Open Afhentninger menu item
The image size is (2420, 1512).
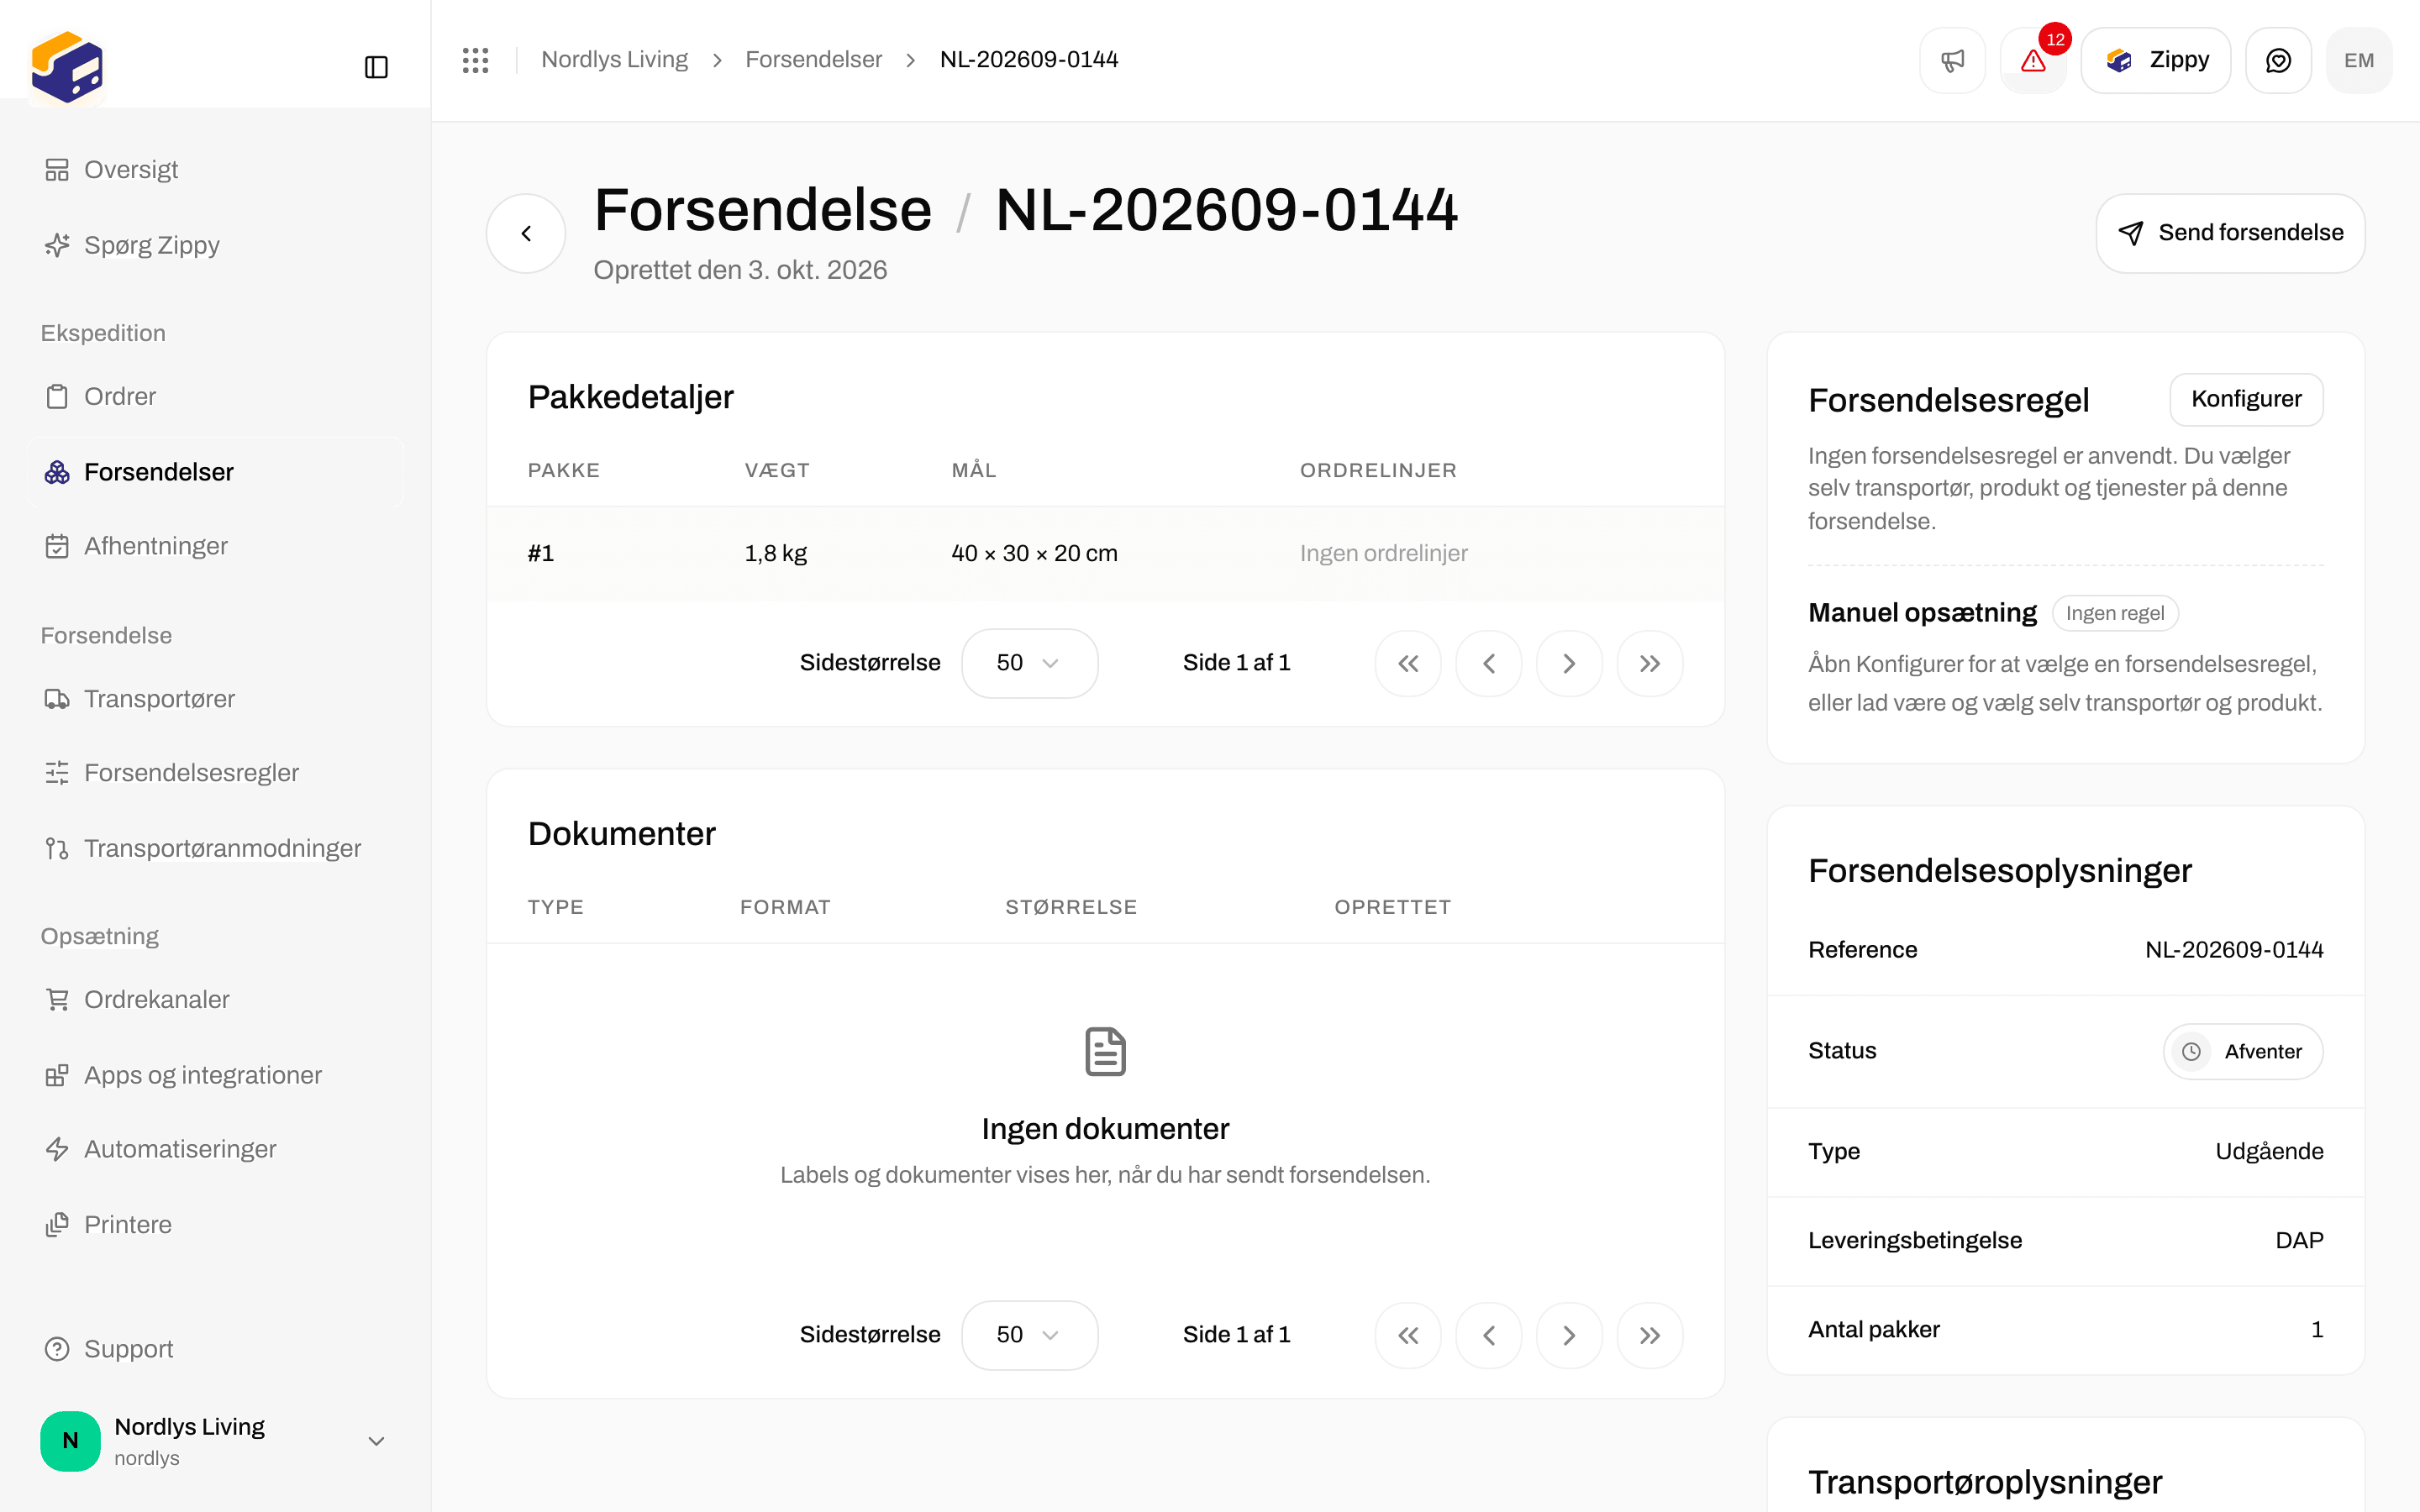pos(216,546)
